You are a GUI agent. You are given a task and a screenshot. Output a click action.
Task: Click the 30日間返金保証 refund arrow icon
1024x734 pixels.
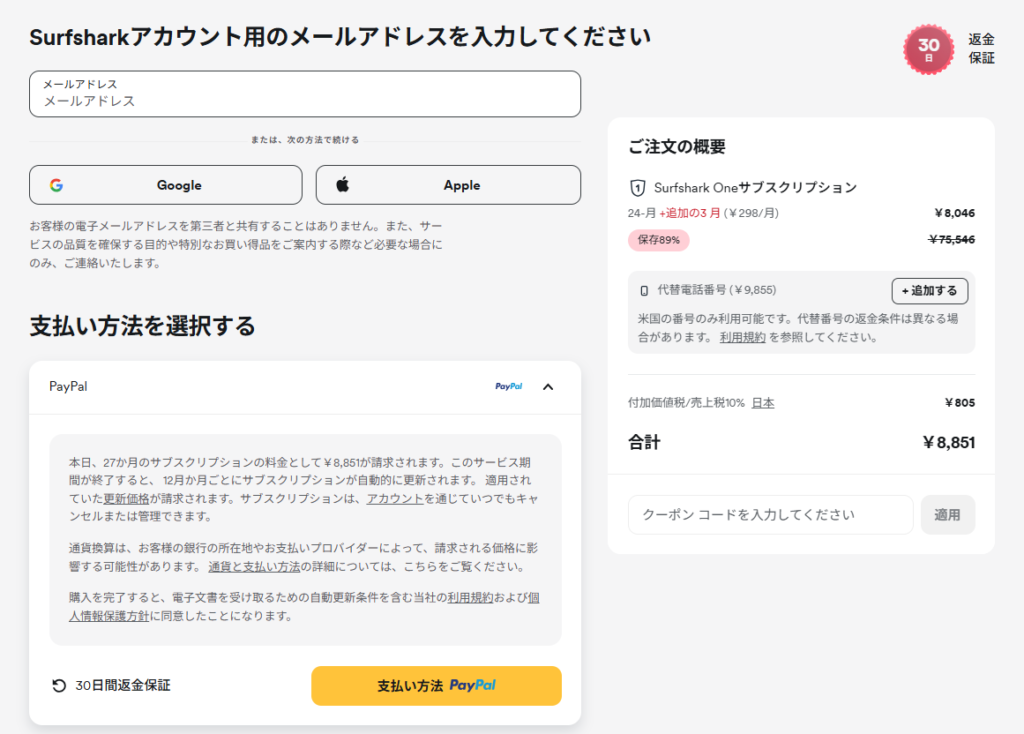click(59, 686)
